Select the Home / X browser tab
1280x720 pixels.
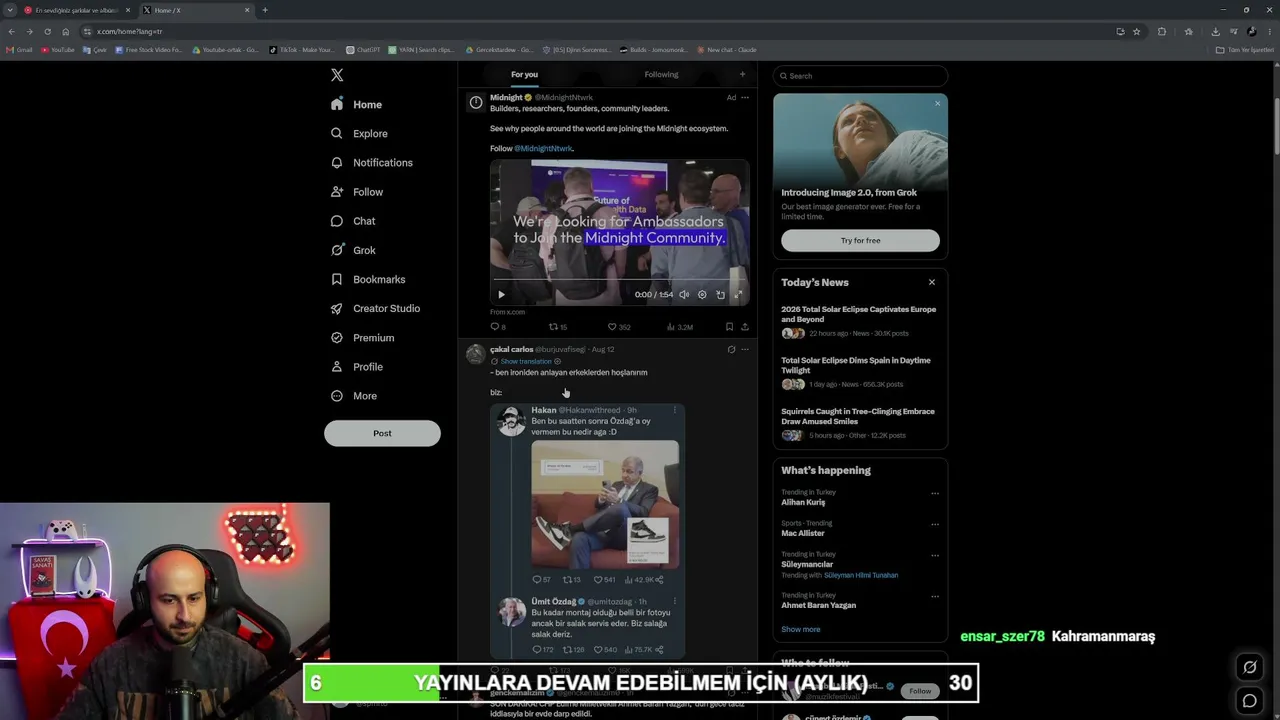[195, 10]
